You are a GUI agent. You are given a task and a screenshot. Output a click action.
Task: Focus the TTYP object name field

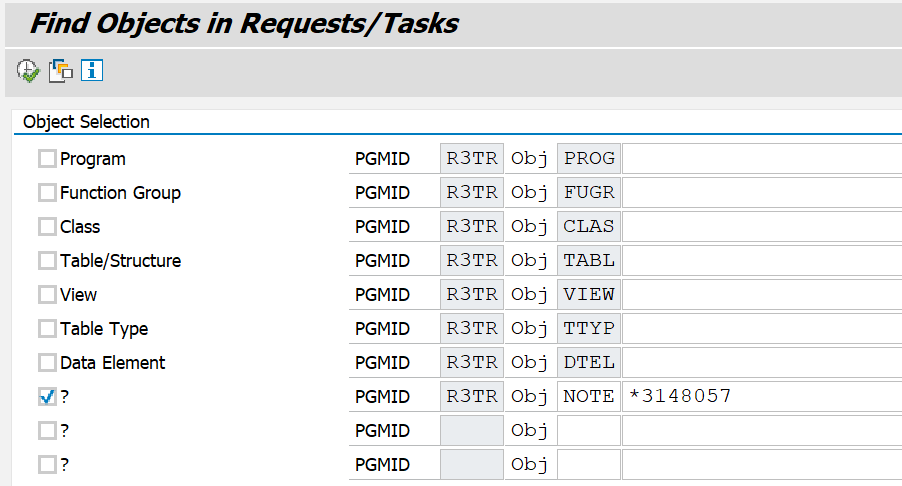pyautogui.click(x=761, y=329)
